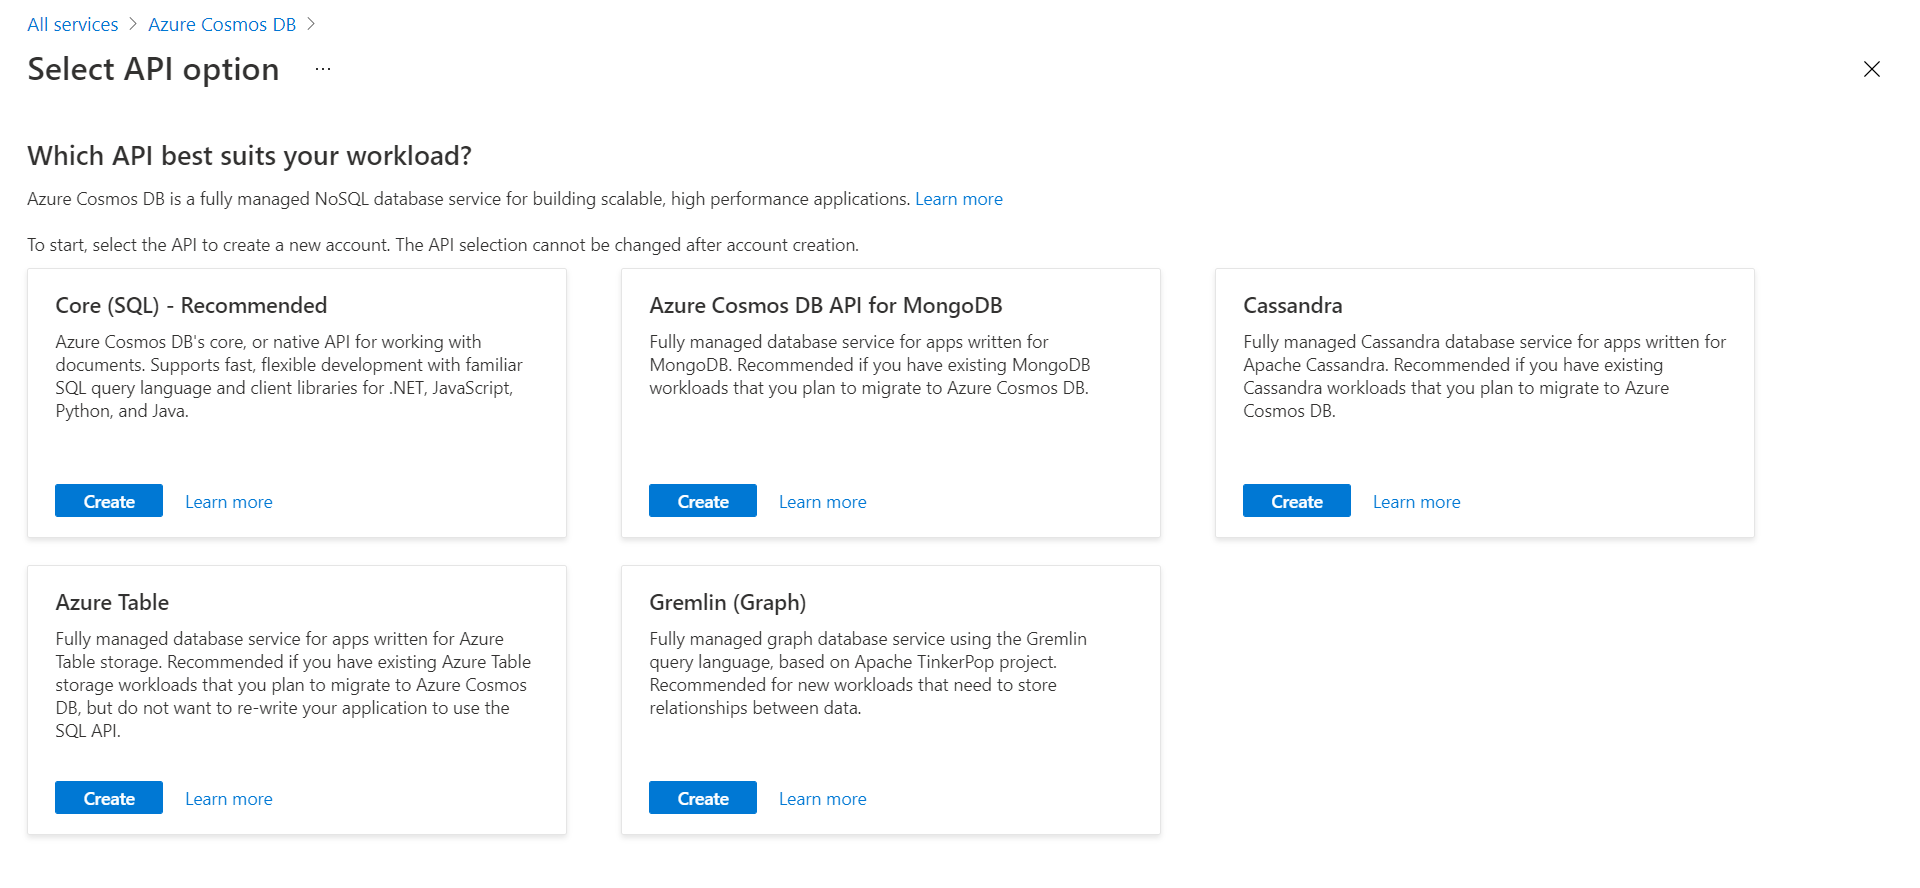Create Azure Cosmos DB API for MongoDB account
The width and height of the screenshot is (1920, 888).
pos(702,501)
